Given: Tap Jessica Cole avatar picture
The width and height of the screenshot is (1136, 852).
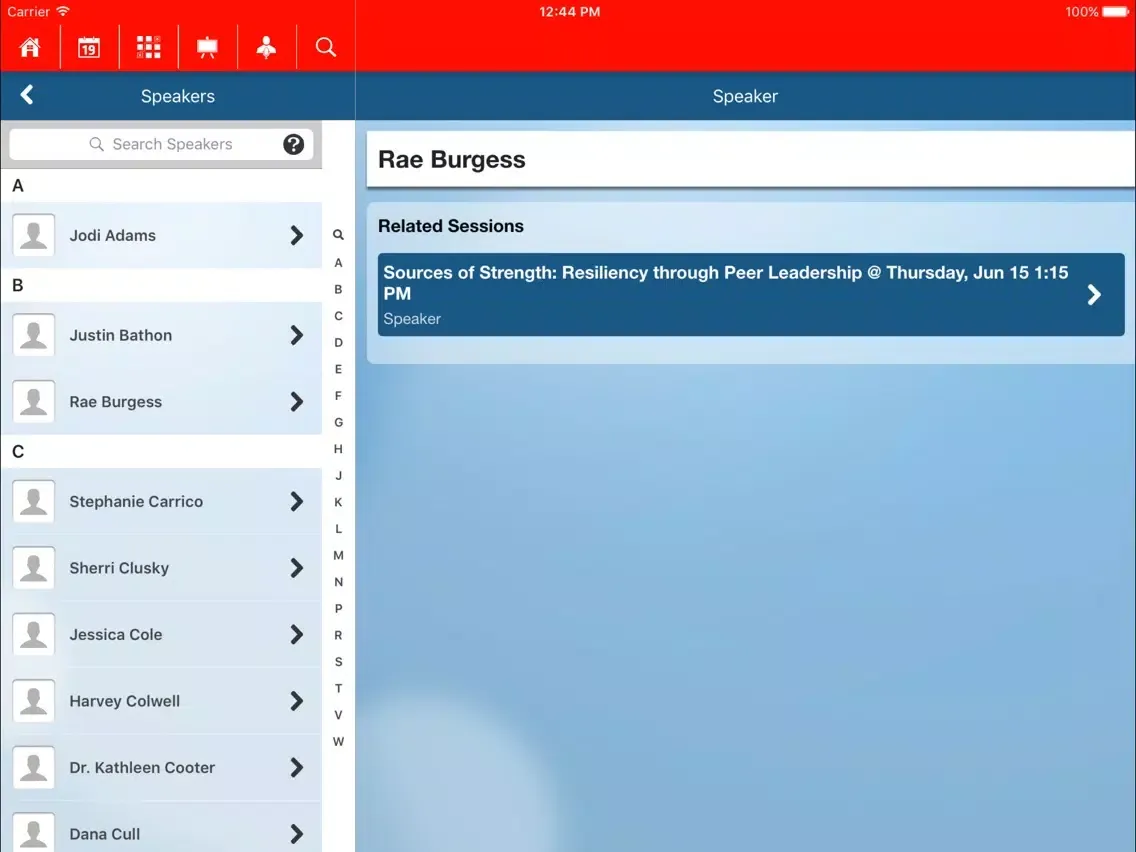Looking at the screenshot, I should pyautogui.click(x=33, y=635).
